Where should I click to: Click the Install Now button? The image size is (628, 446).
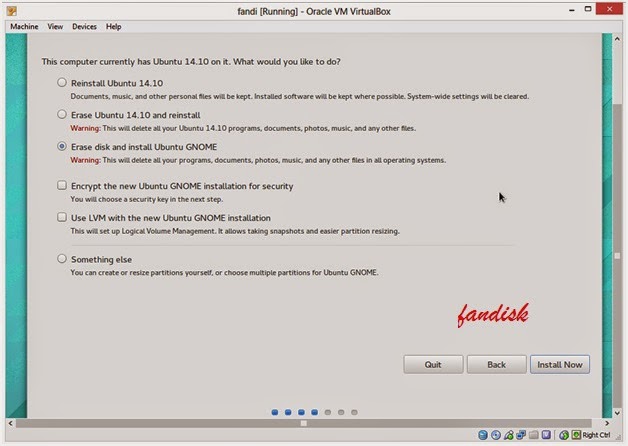pyautogui.click(x=560, y=364)
